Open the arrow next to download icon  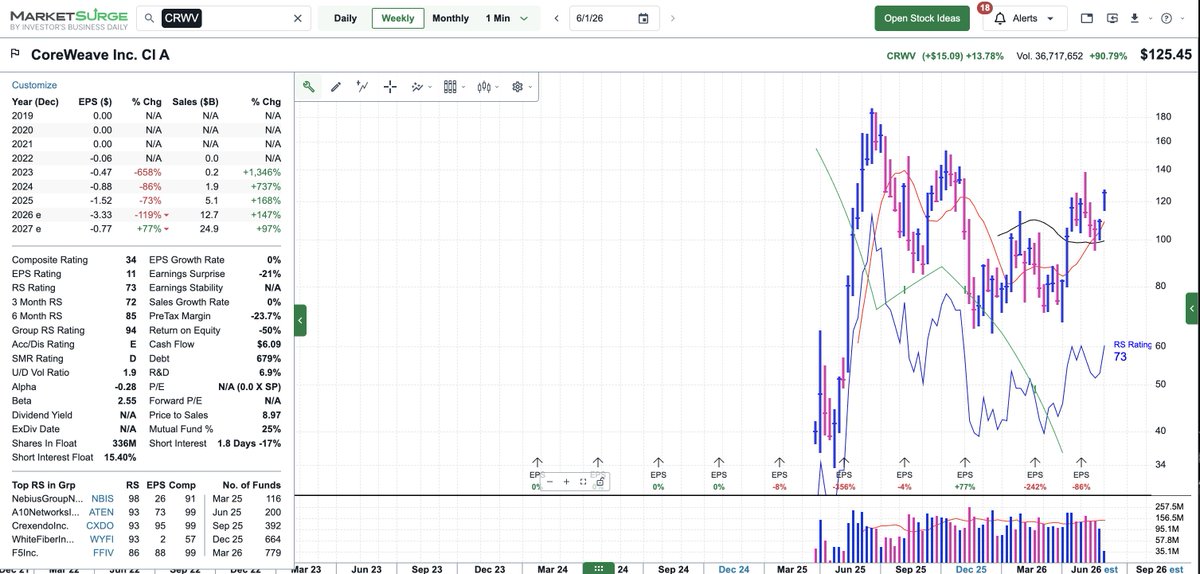pos(1149,19)
